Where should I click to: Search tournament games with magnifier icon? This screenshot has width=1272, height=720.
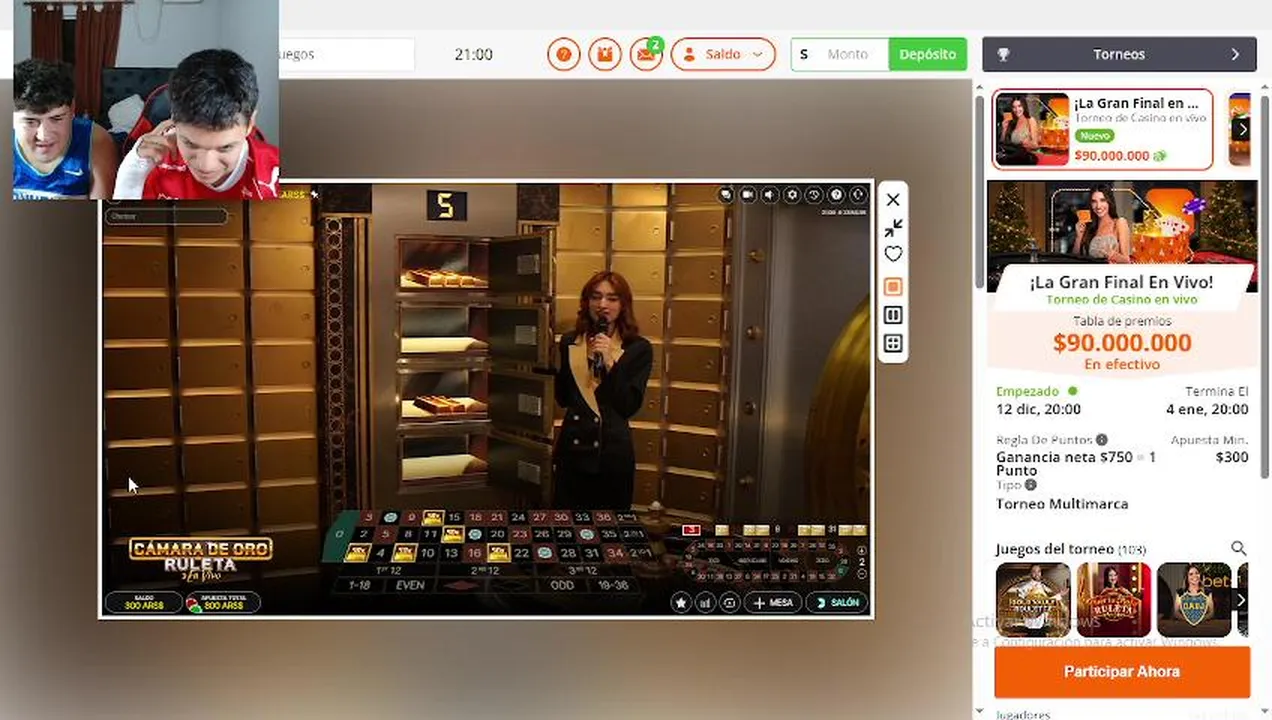(x=1238, y=548)
